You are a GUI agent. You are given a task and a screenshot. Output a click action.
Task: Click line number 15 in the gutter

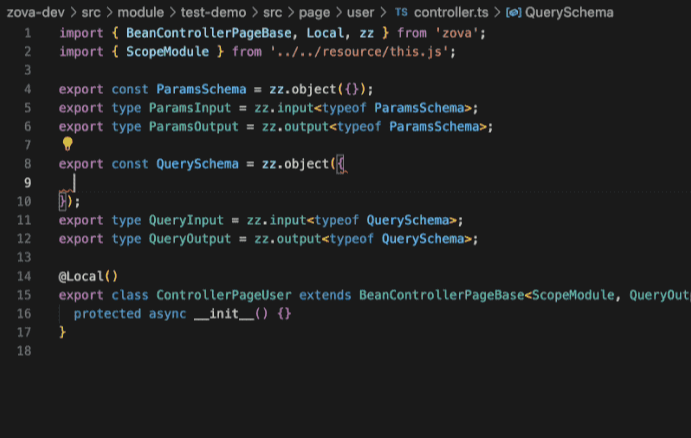[24, 295]
